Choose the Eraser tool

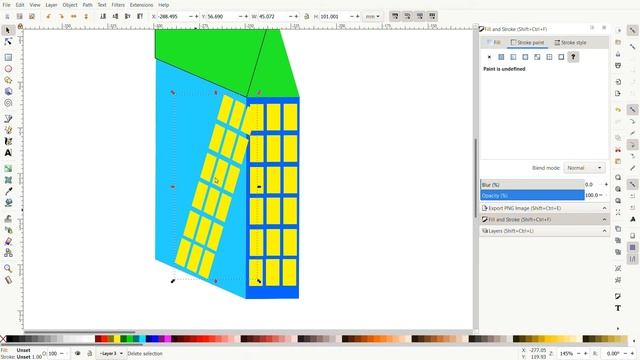coord(8,241)
